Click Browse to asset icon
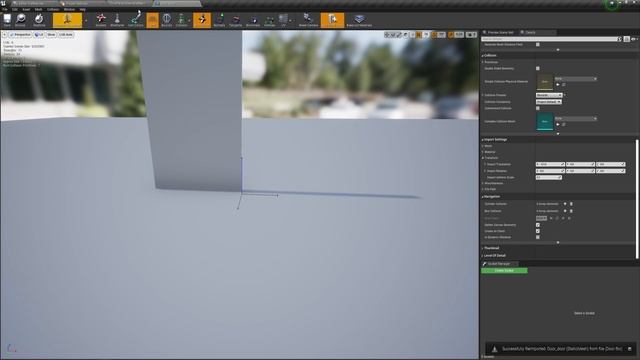The image size is (640, 360). (20, 20)
